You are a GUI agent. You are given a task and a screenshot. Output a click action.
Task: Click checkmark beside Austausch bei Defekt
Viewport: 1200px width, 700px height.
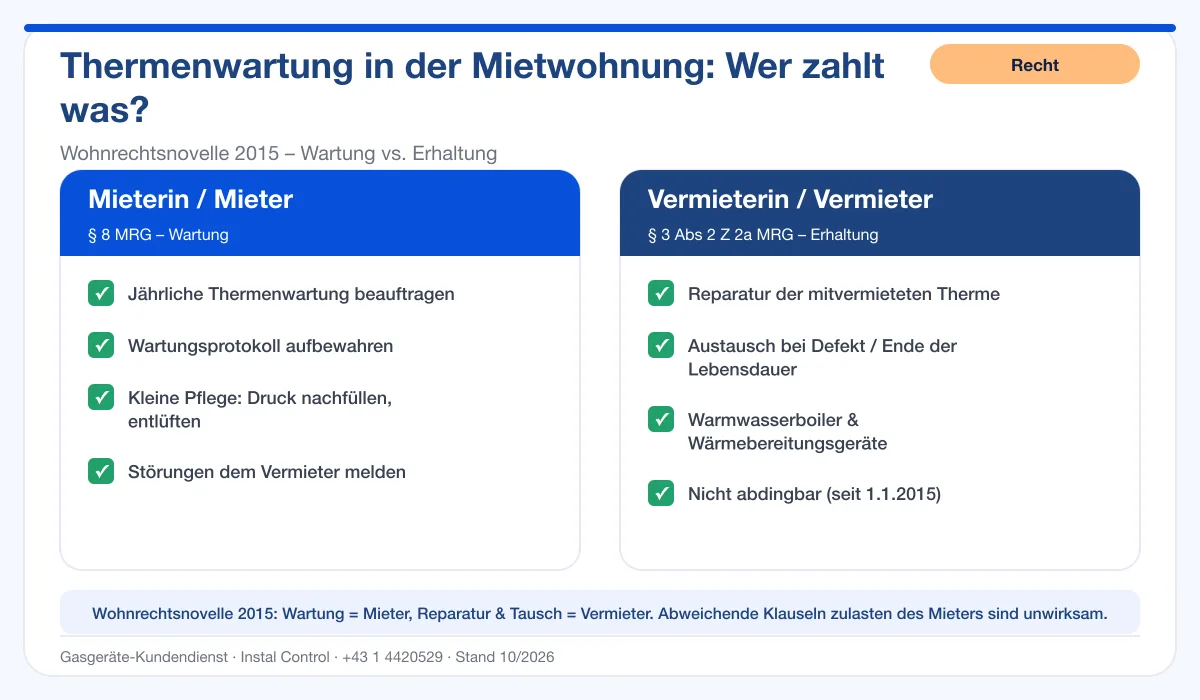point(661,345)
